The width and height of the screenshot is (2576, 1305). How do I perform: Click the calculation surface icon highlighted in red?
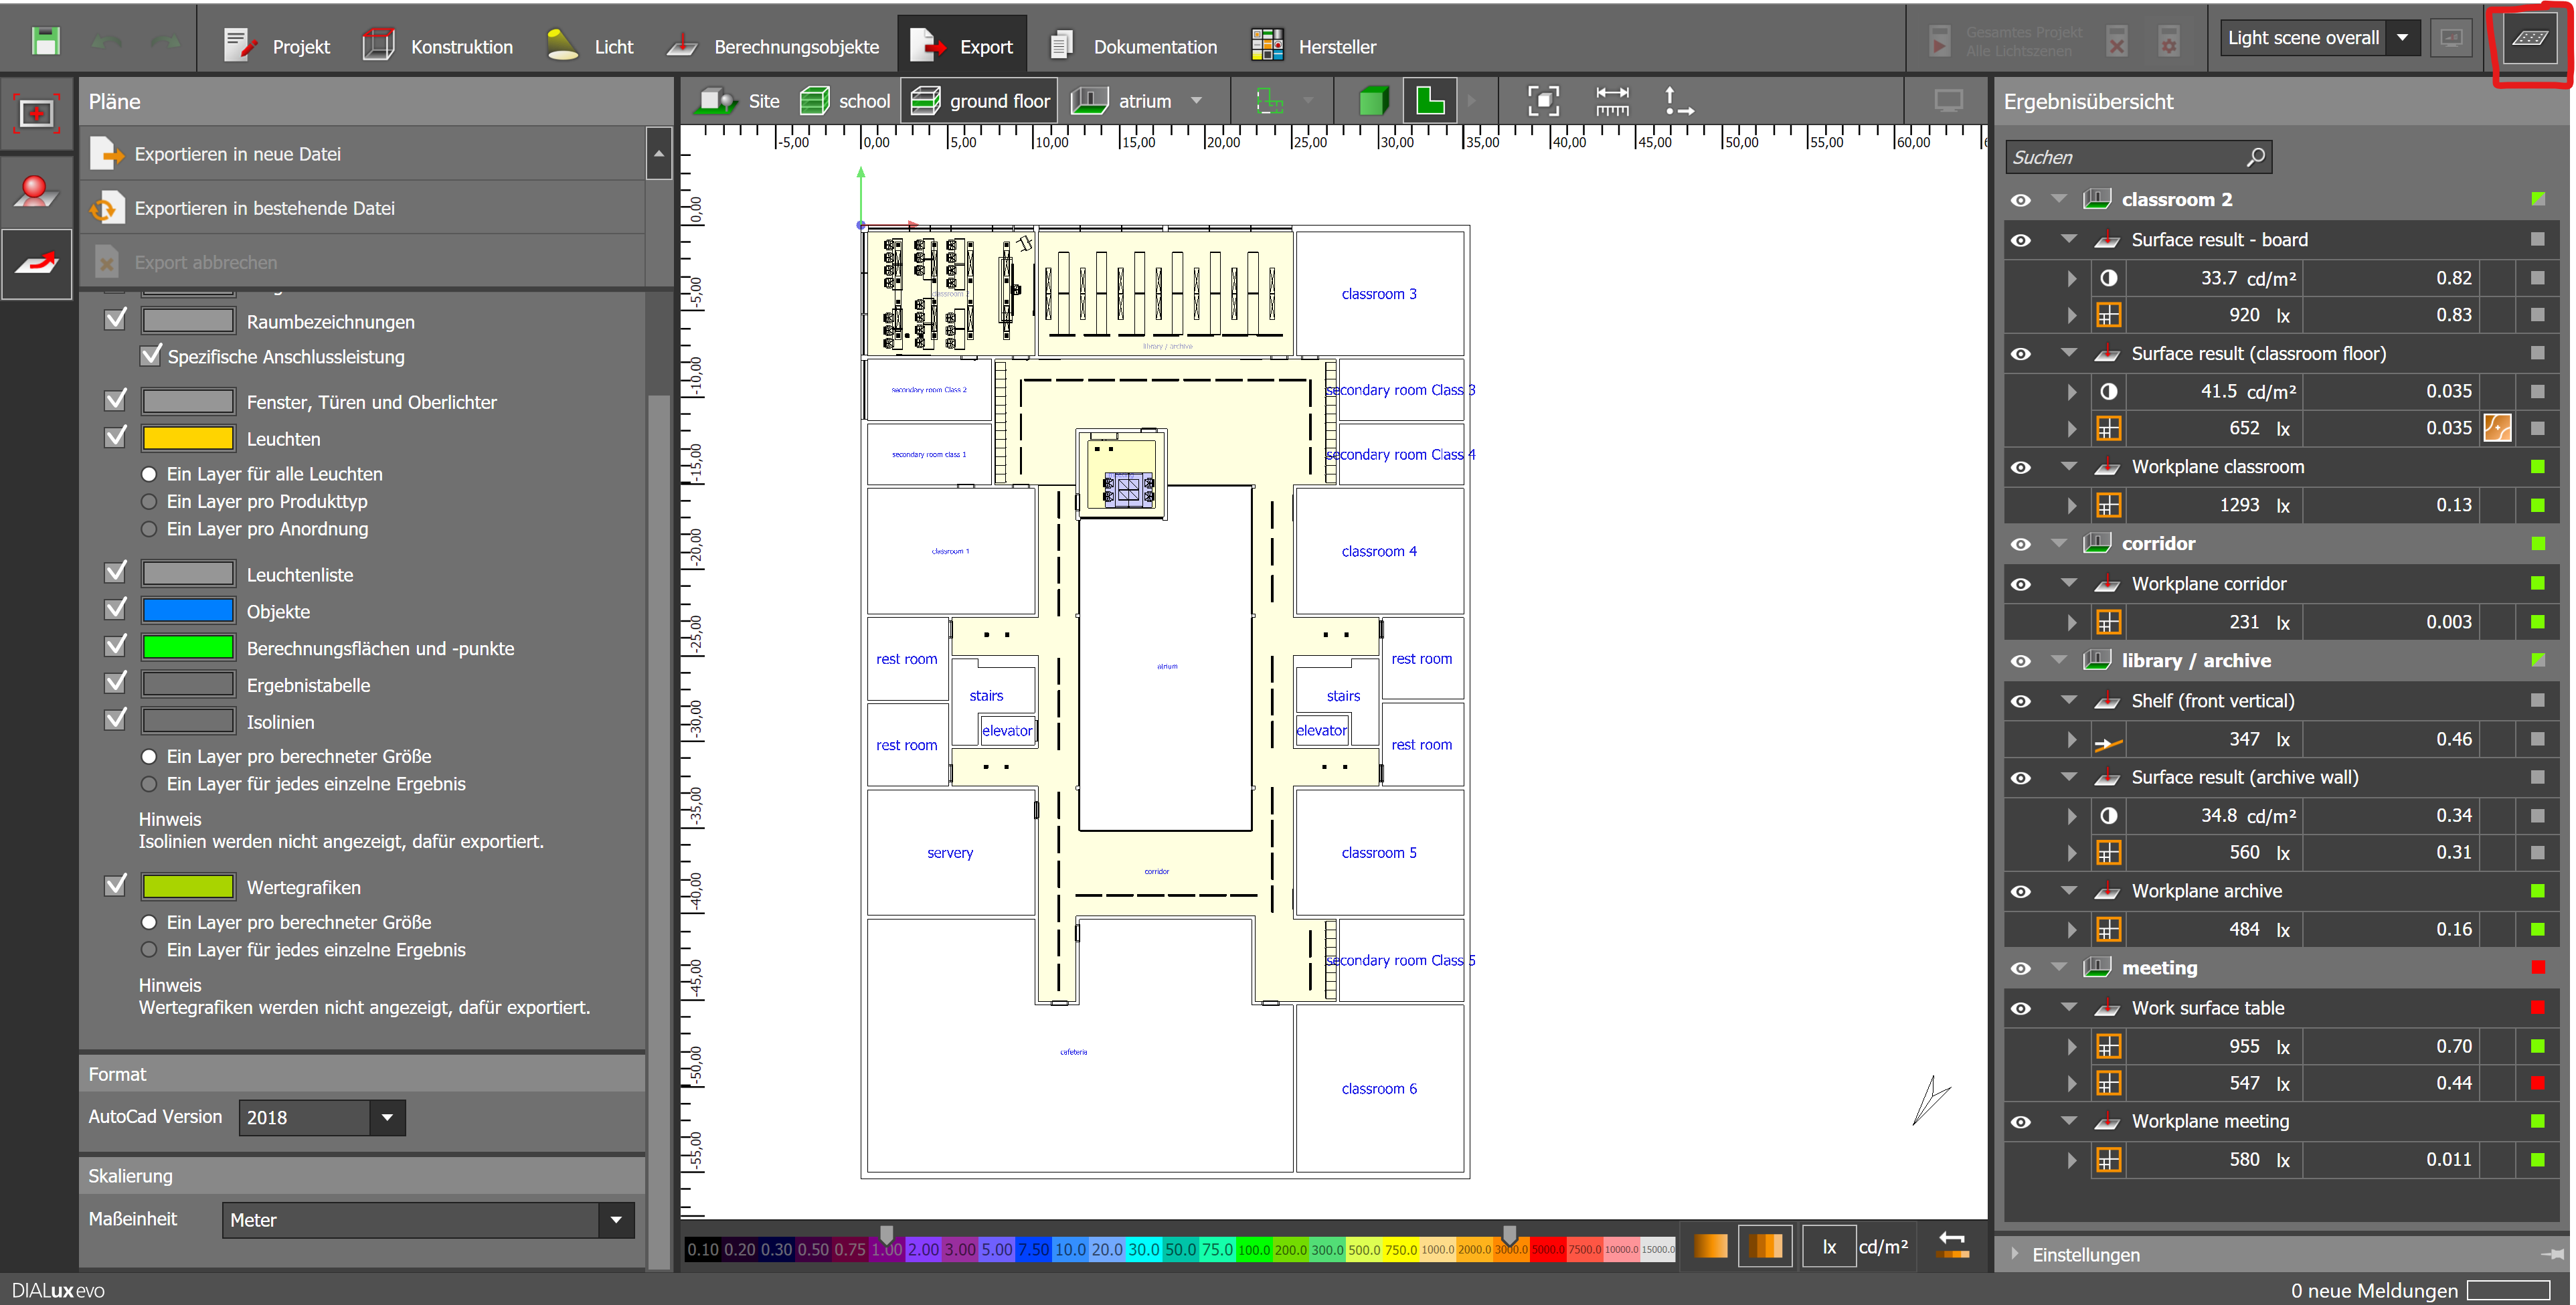(2529, 39)
